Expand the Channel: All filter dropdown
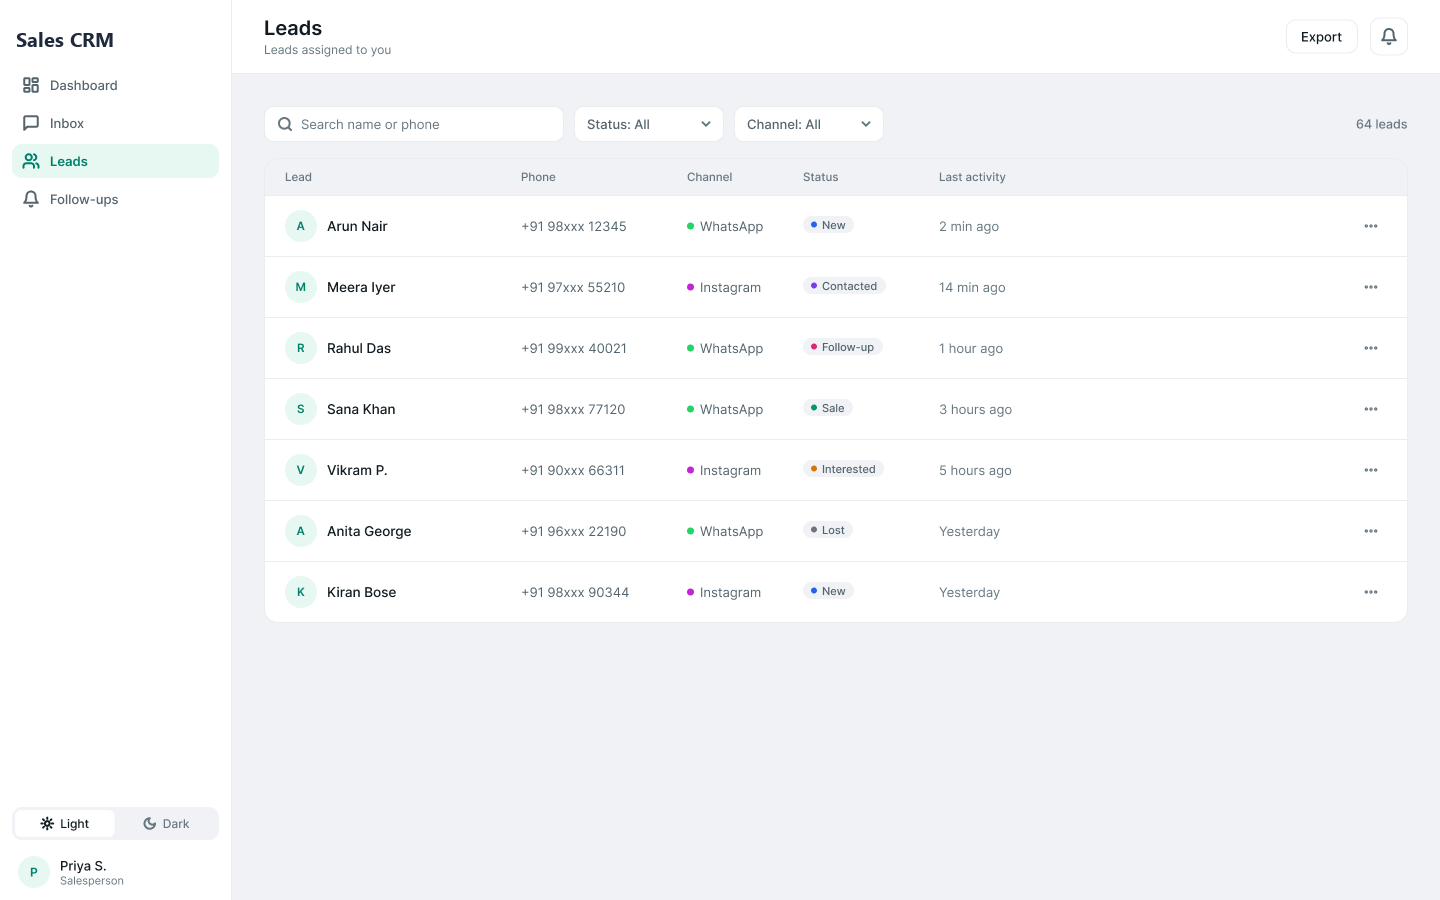 809,124
